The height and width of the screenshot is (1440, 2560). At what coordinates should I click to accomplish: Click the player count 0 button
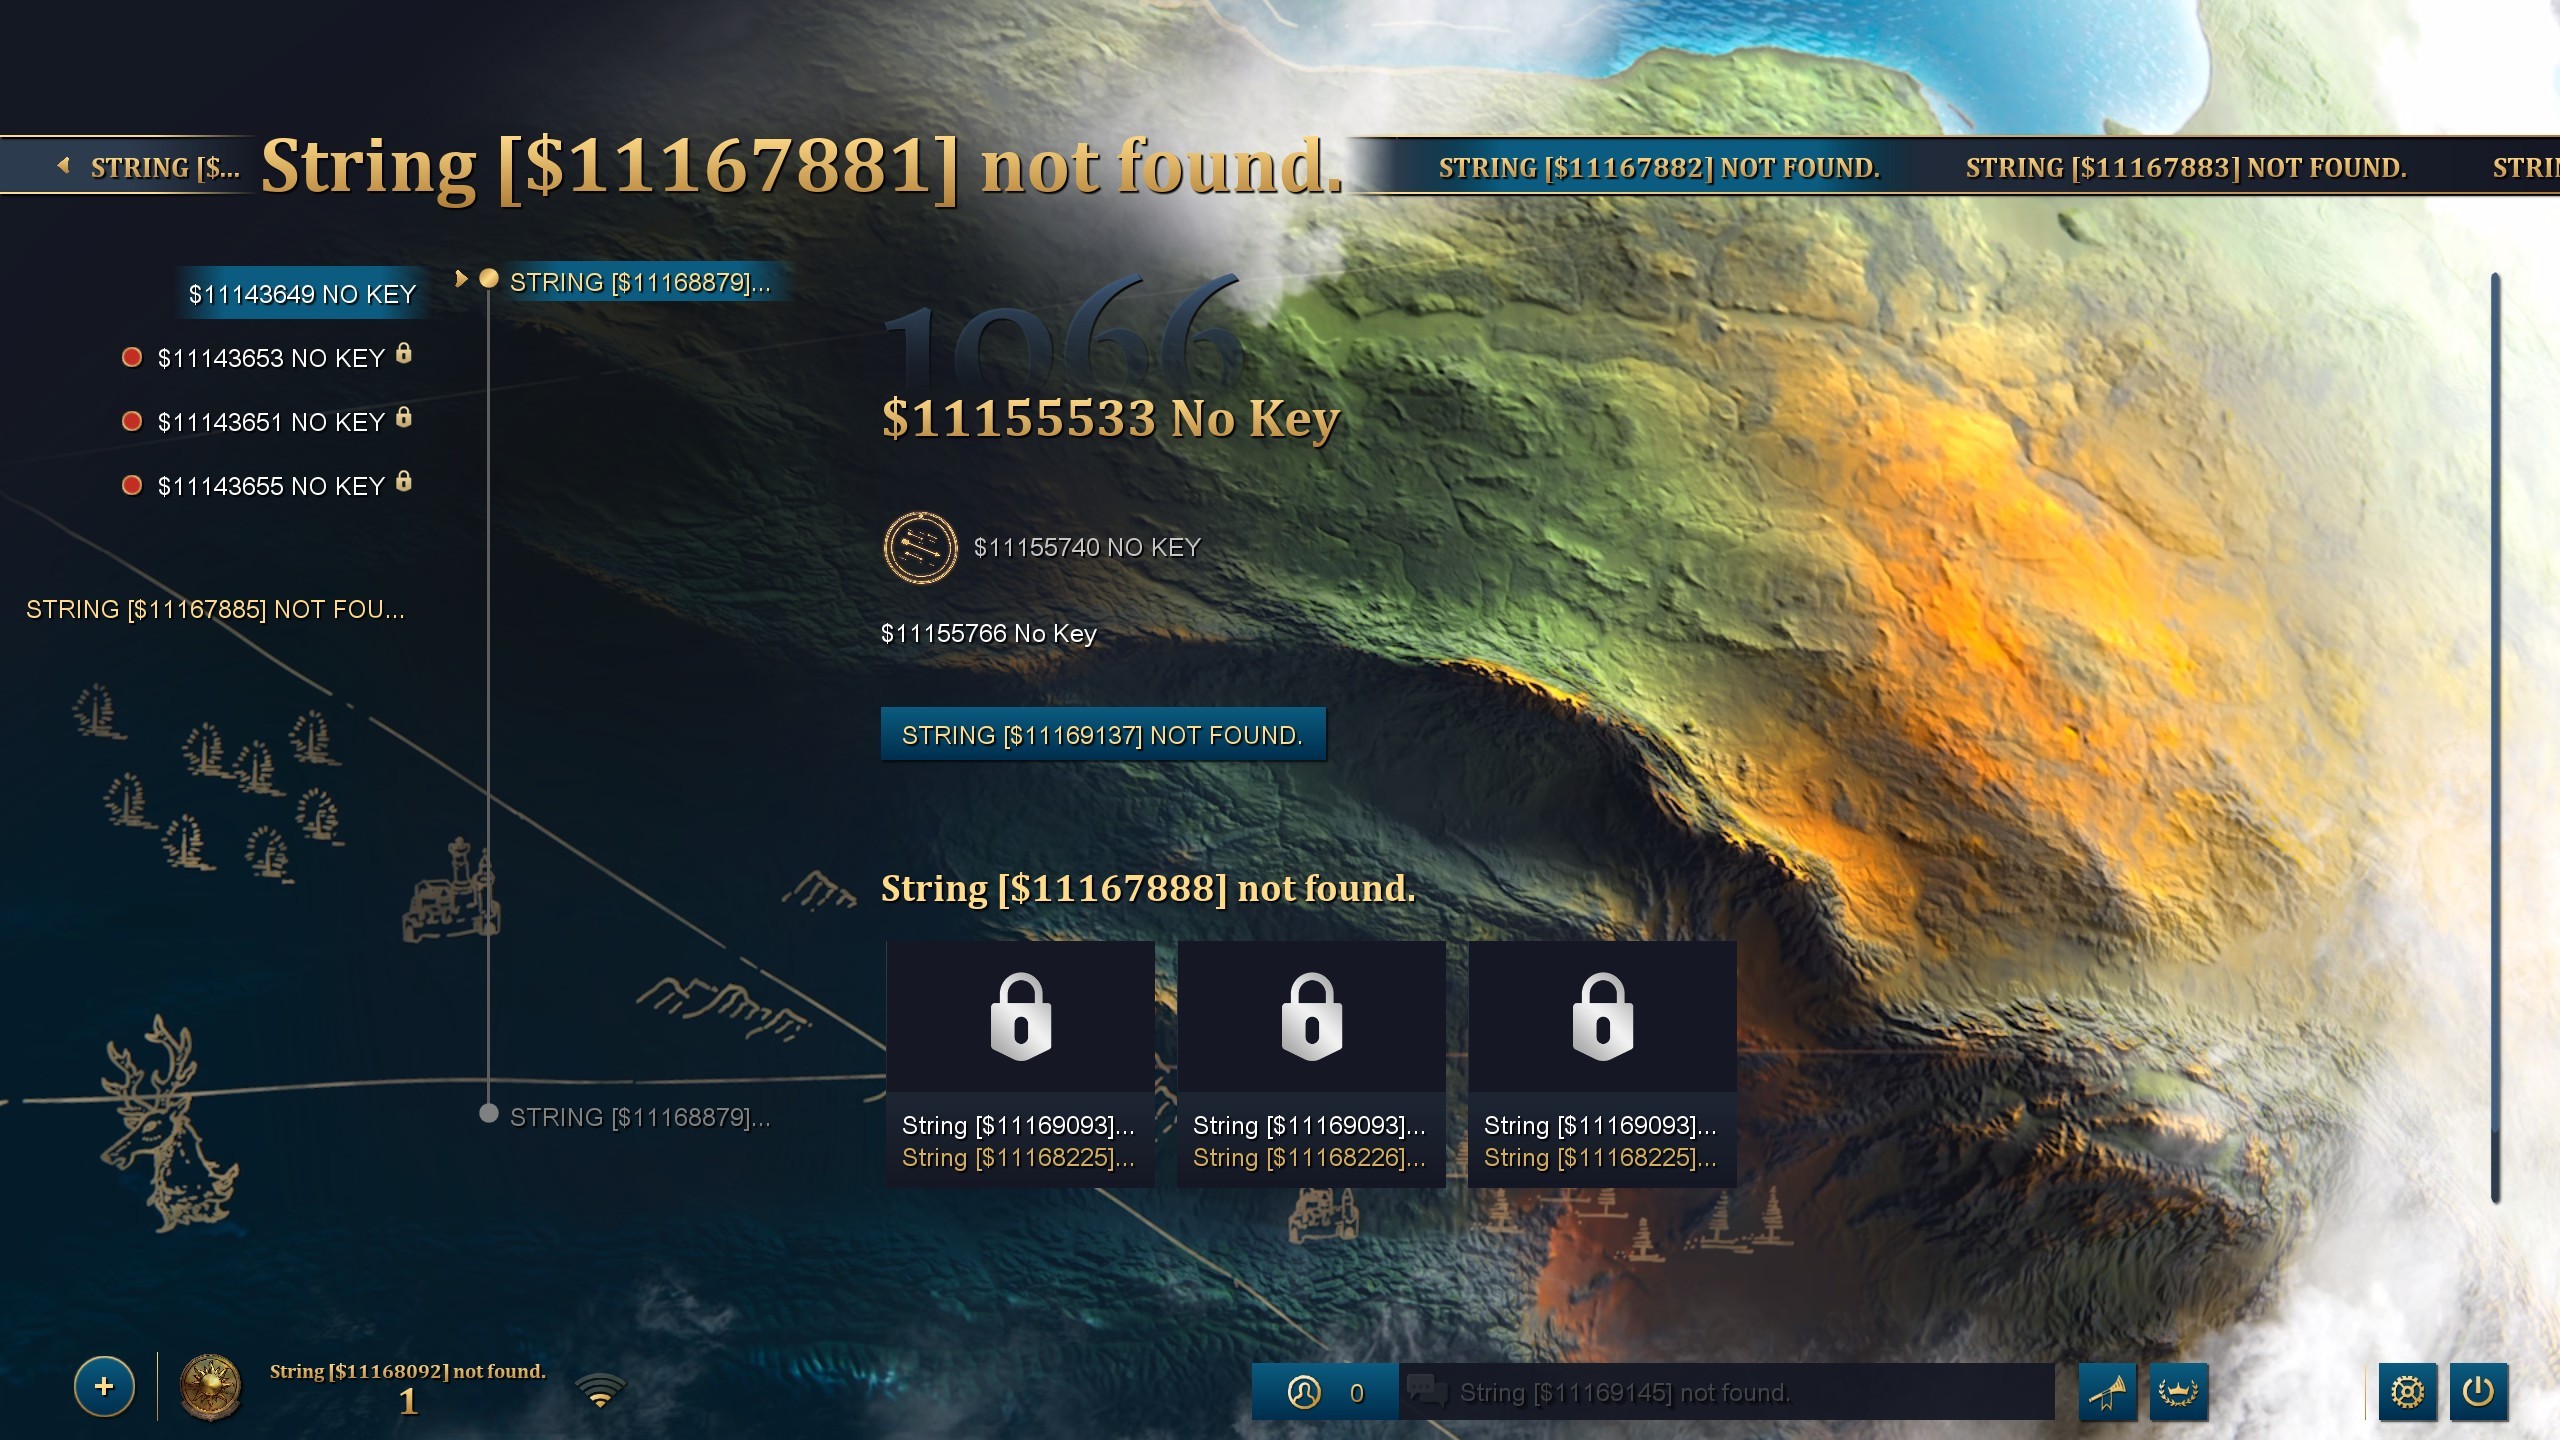(1325, 1392)
